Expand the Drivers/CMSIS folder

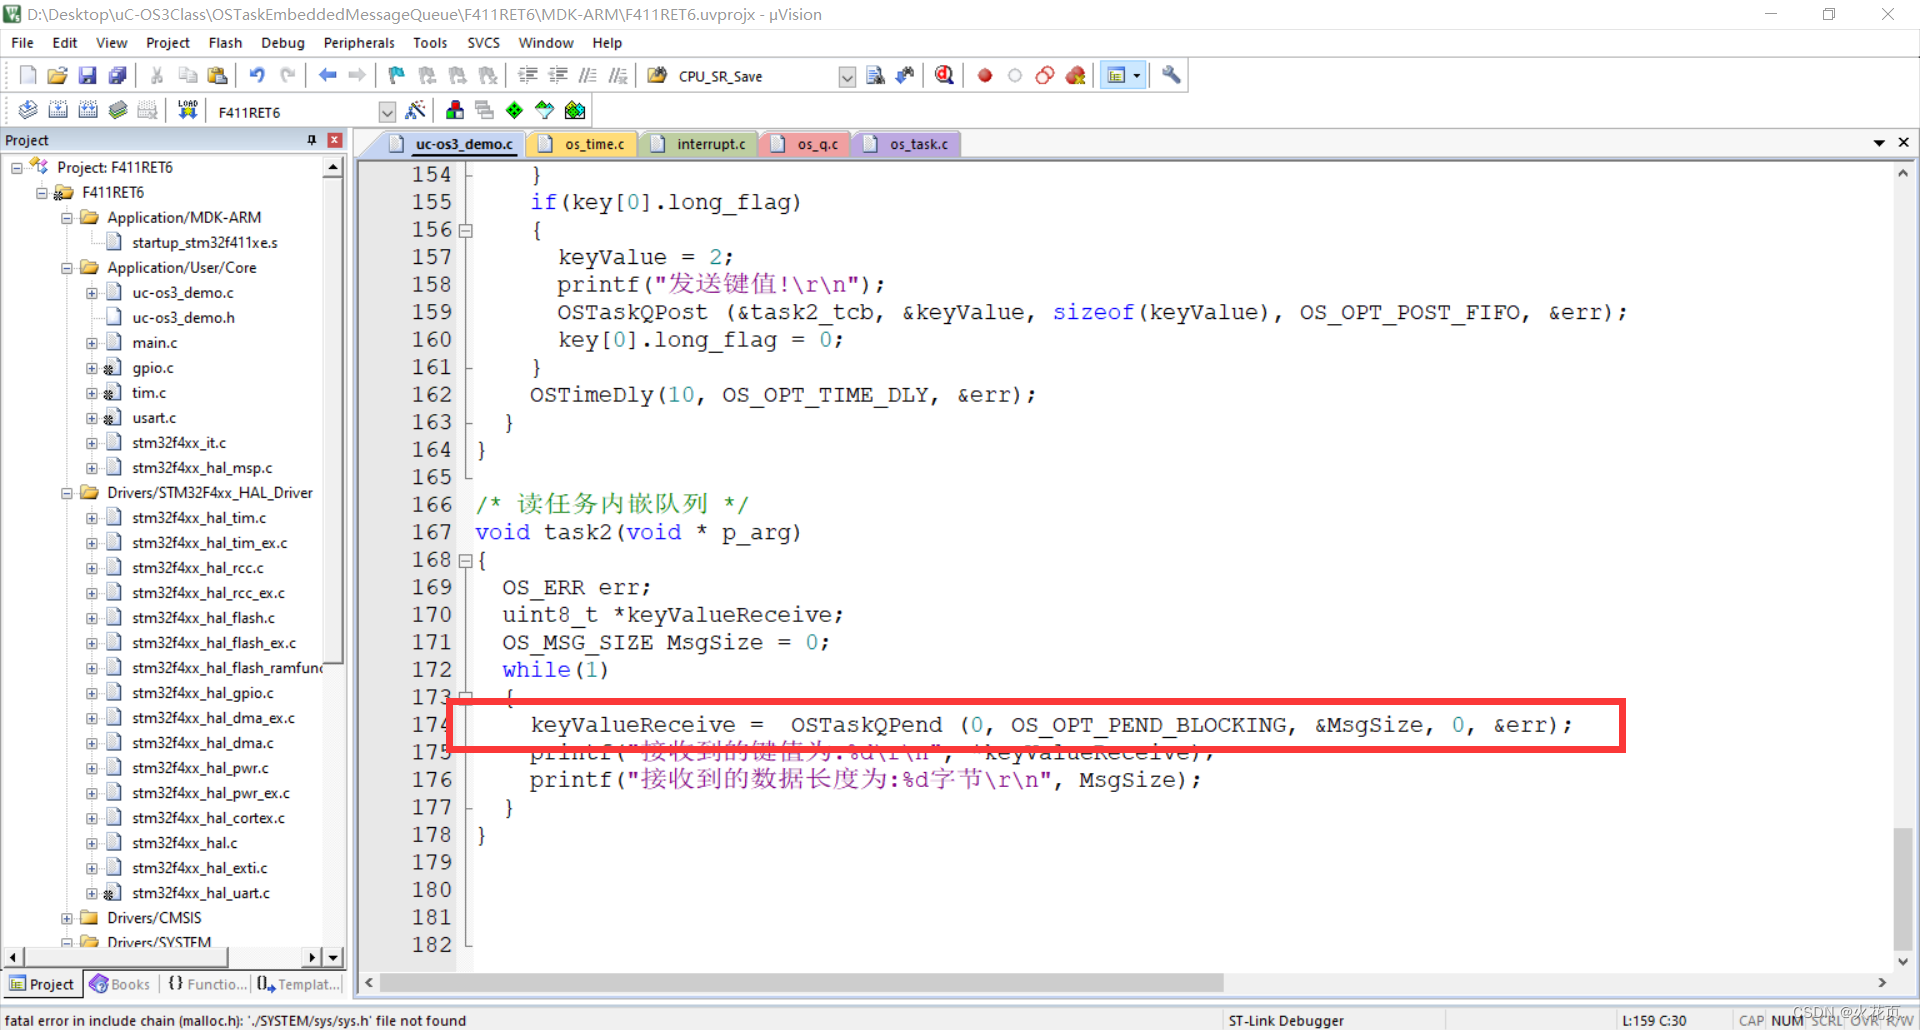click(x=67, y=918)
